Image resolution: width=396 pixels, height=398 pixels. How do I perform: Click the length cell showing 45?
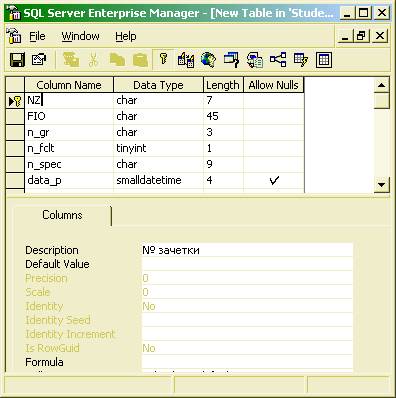click(223, 116)
